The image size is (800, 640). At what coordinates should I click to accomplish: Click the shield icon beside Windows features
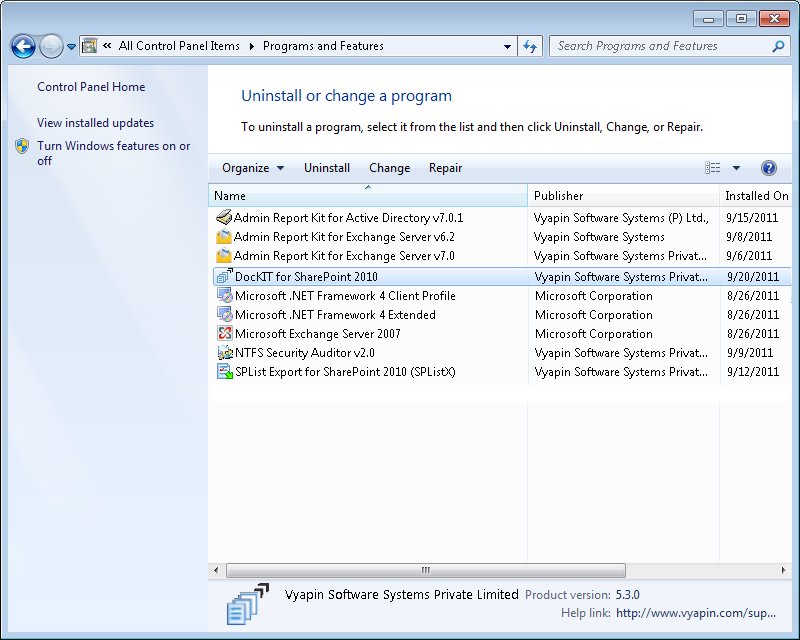[x=22, y=146]
